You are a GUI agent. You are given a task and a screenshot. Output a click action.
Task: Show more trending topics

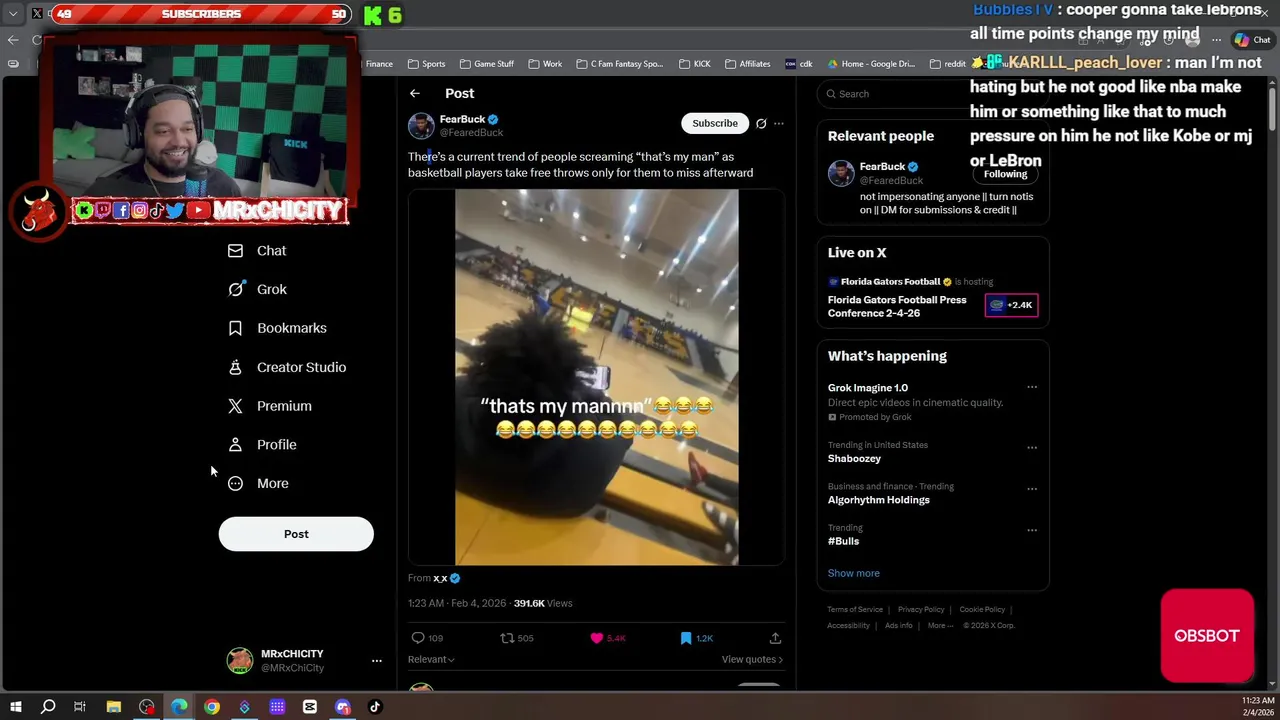853,573
